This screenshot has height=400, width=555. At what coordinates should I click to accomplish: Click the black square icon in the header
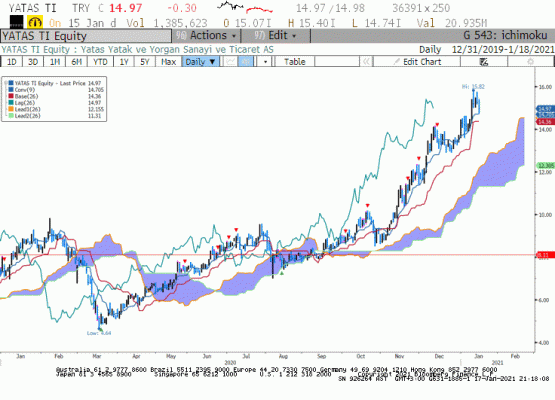coord(17,22)
